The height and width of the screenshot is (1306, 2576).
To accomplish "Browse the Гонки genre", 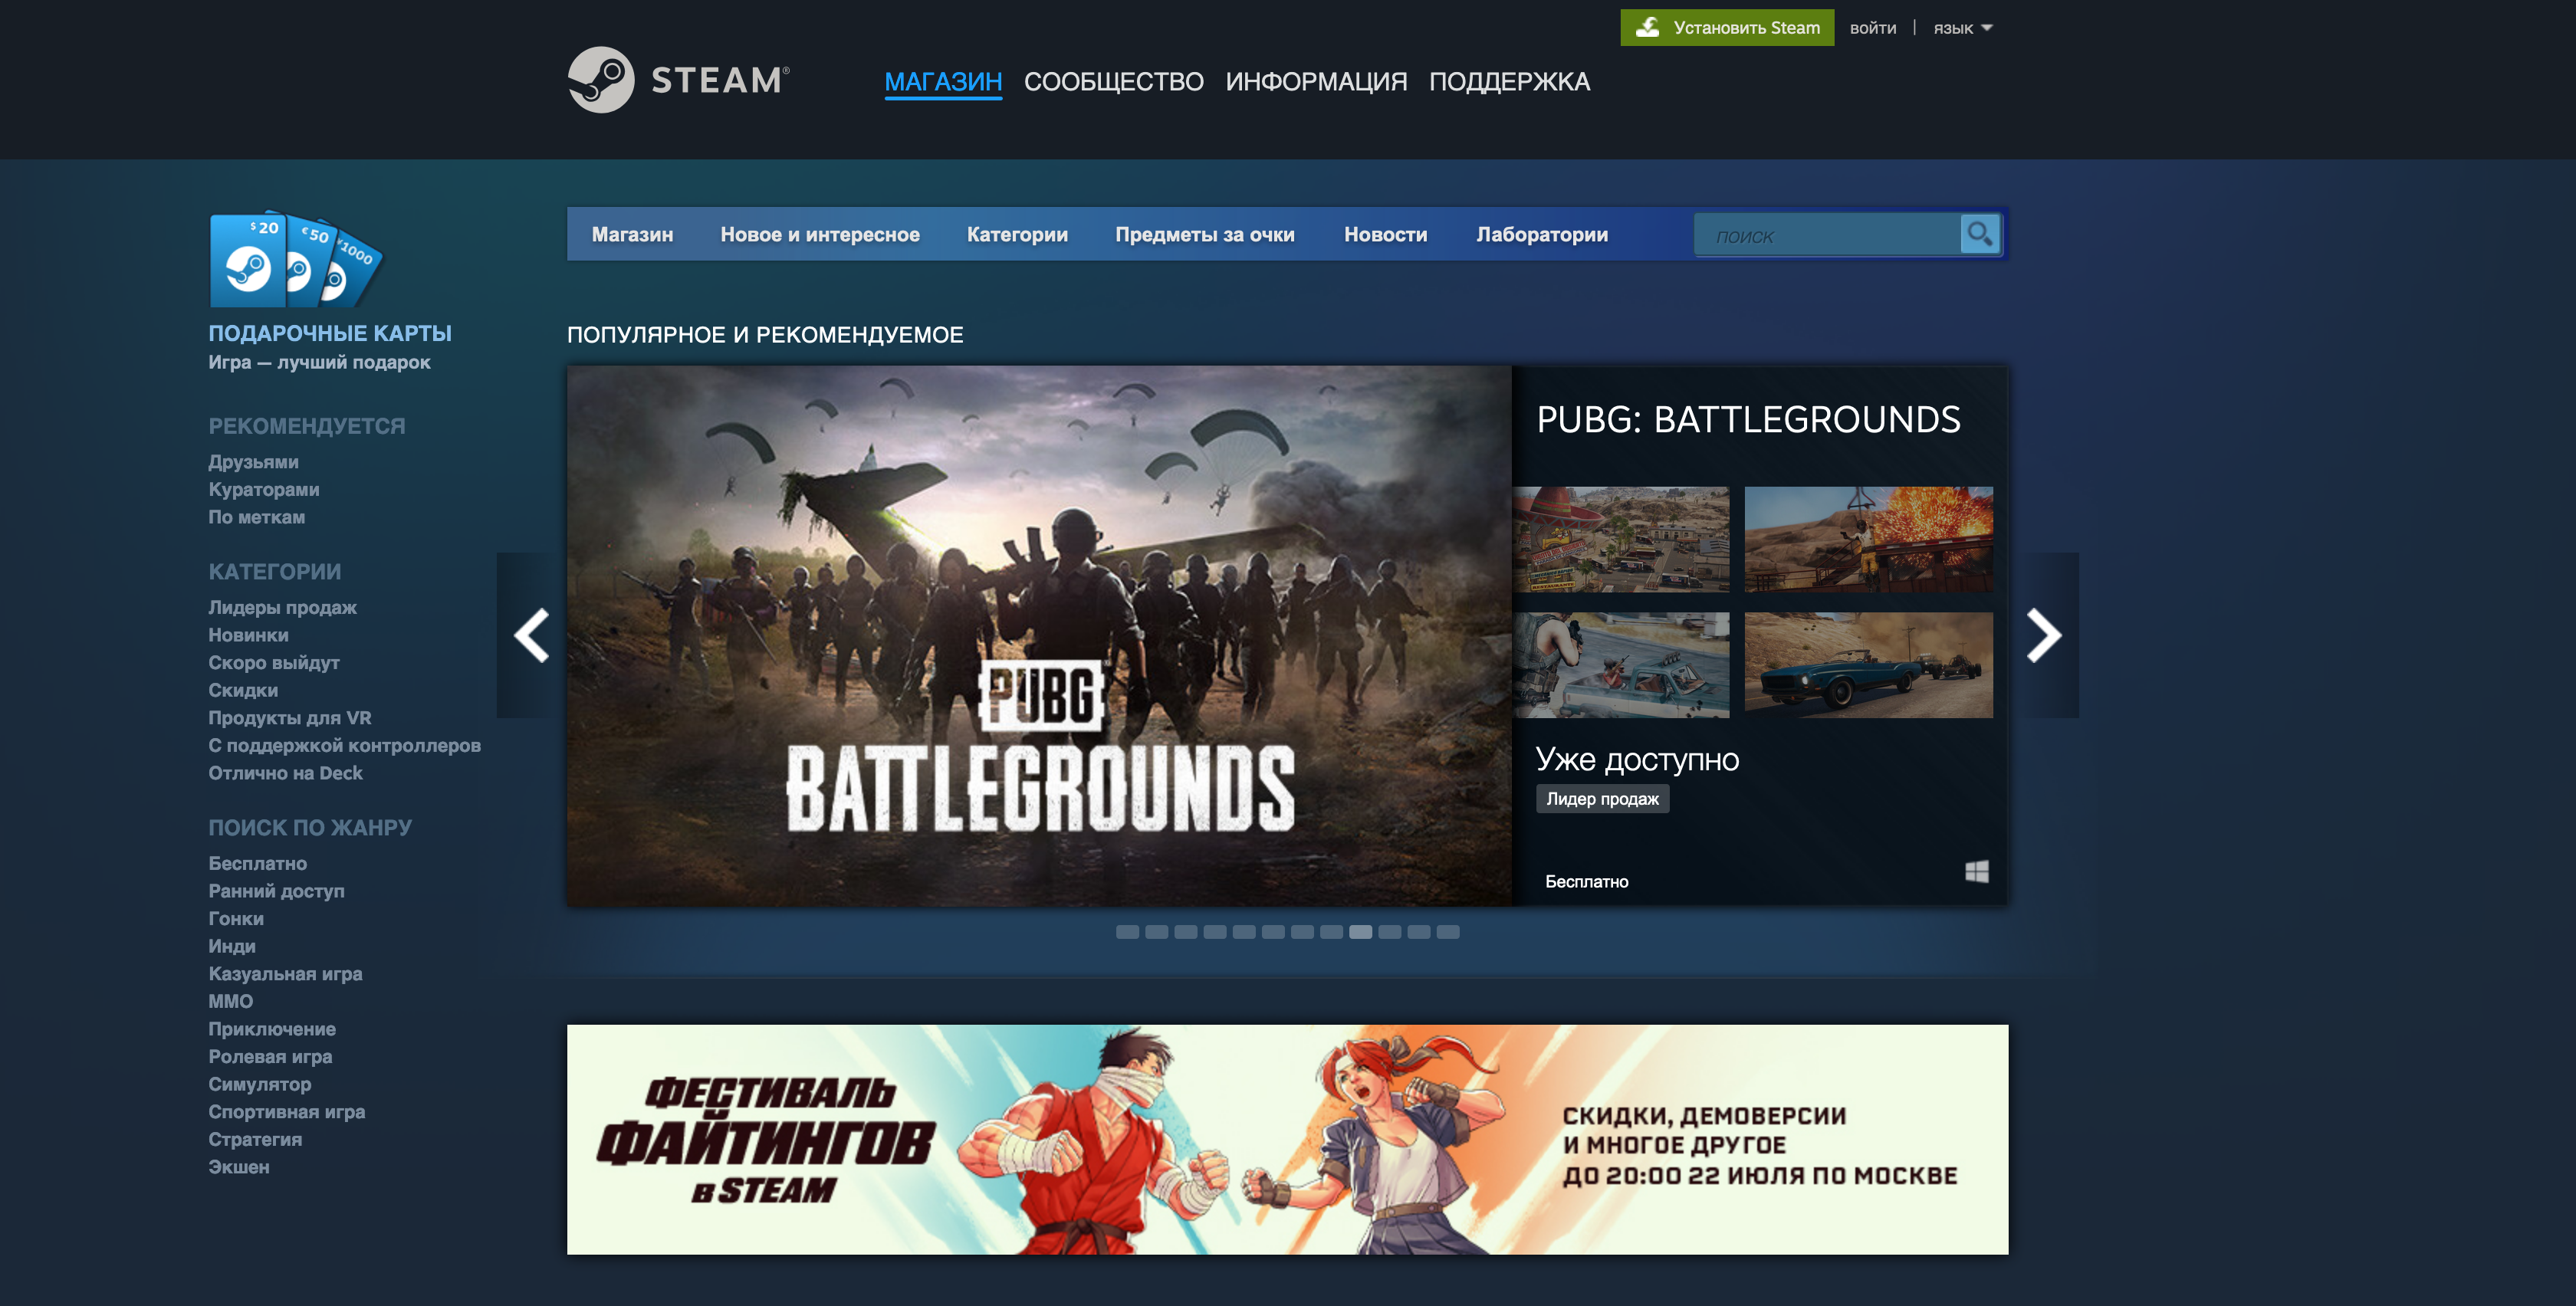I will tap(236, 918).
